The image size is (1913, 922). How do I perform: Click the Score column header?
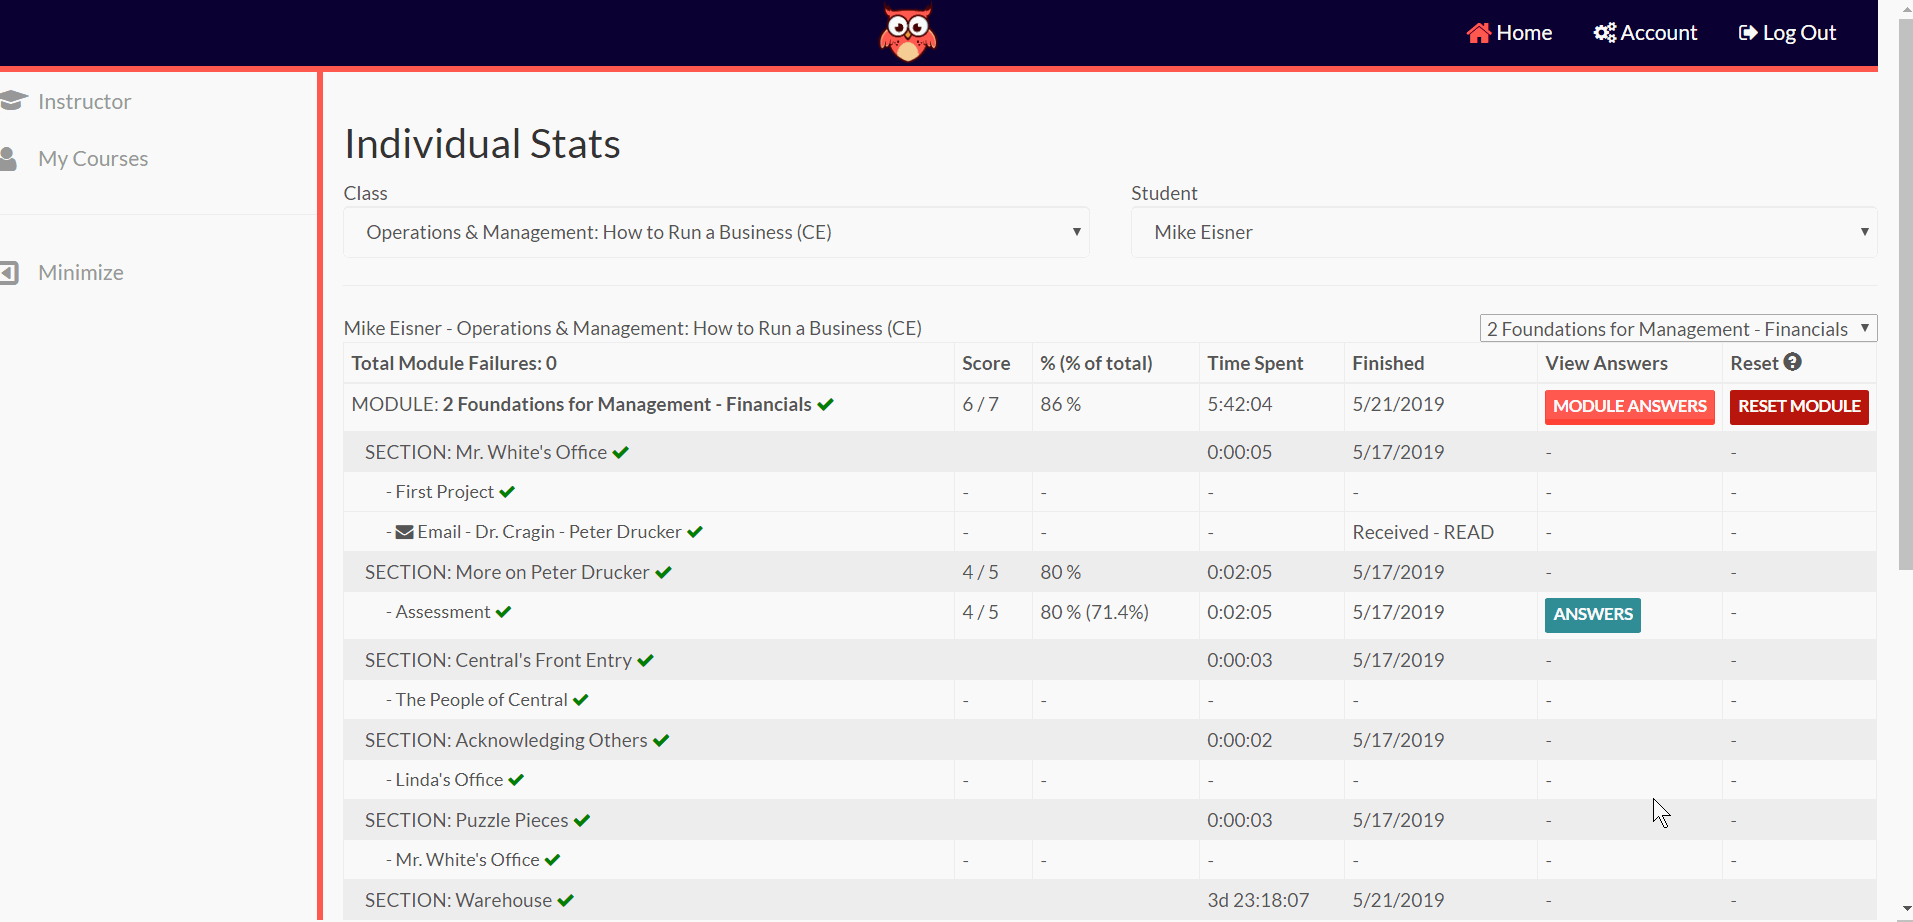click(986, 363)
